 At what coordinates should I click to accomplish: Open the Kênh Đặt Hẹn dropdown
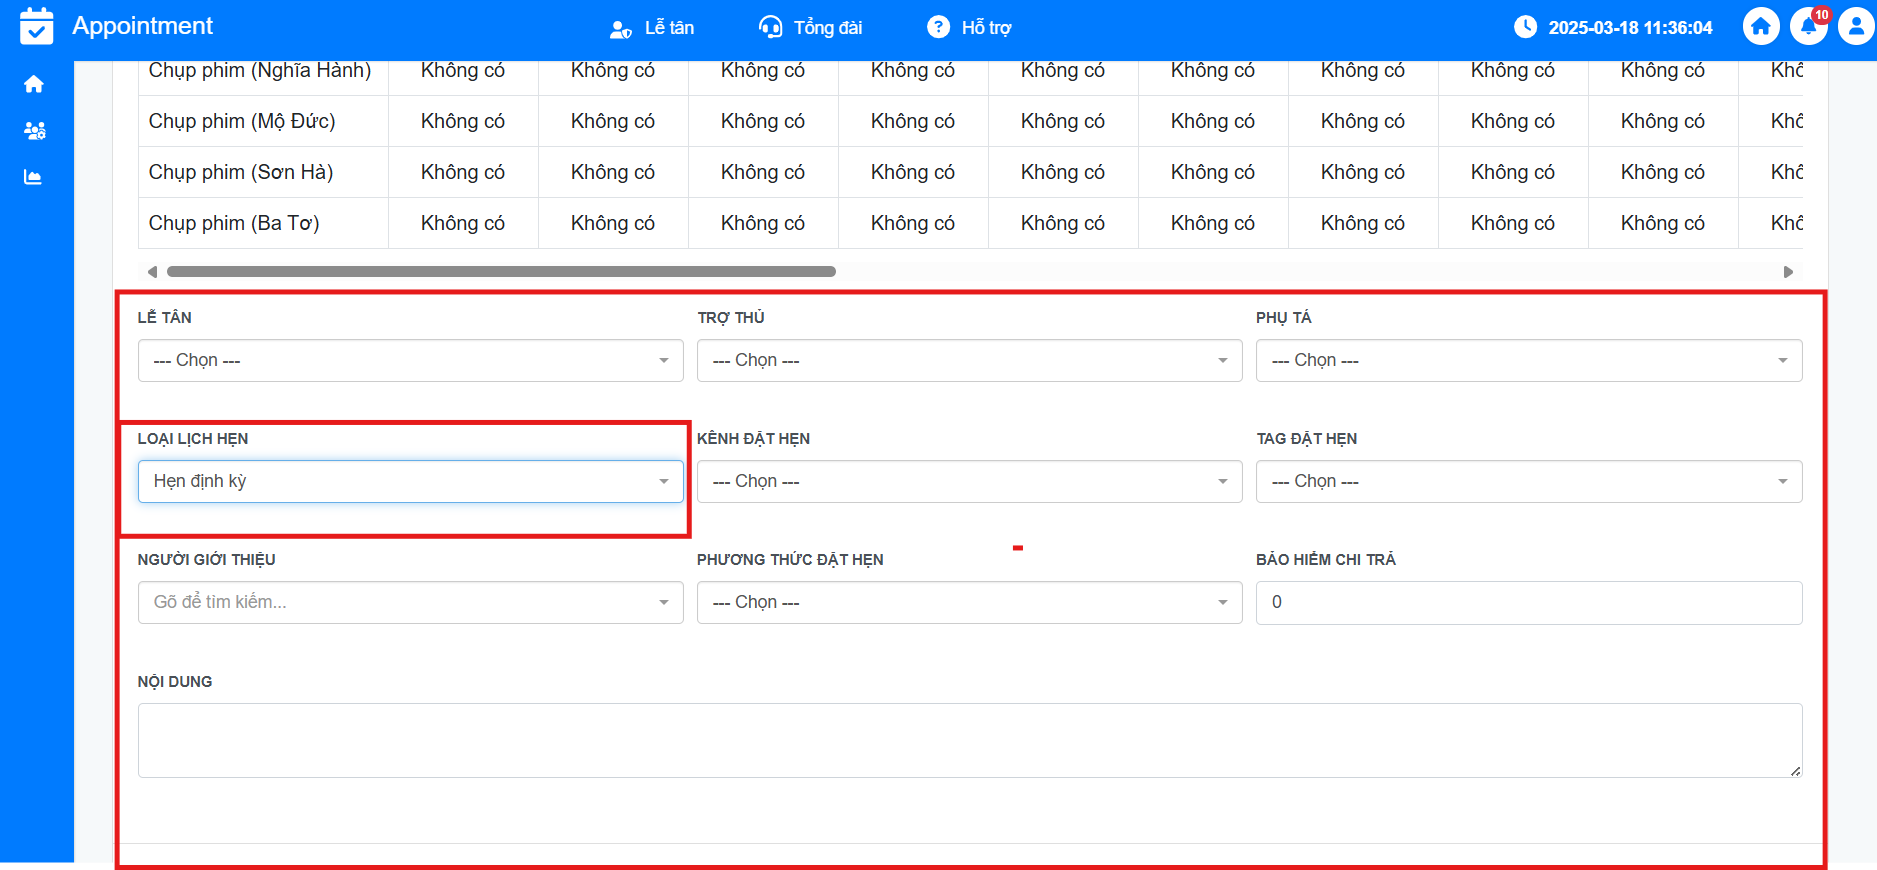pyautogui.click(x=969, y=482)
